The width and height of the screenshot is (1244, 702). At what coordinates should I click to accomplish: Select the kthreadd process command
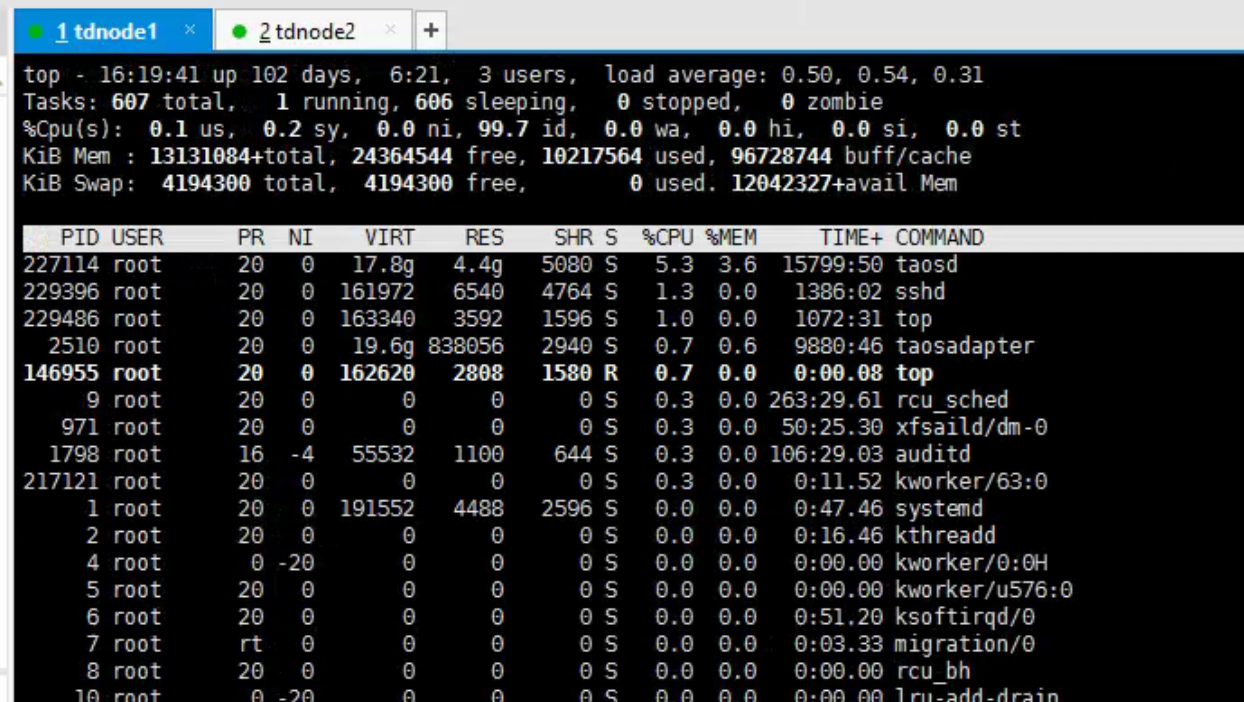[x=945, y=535]
